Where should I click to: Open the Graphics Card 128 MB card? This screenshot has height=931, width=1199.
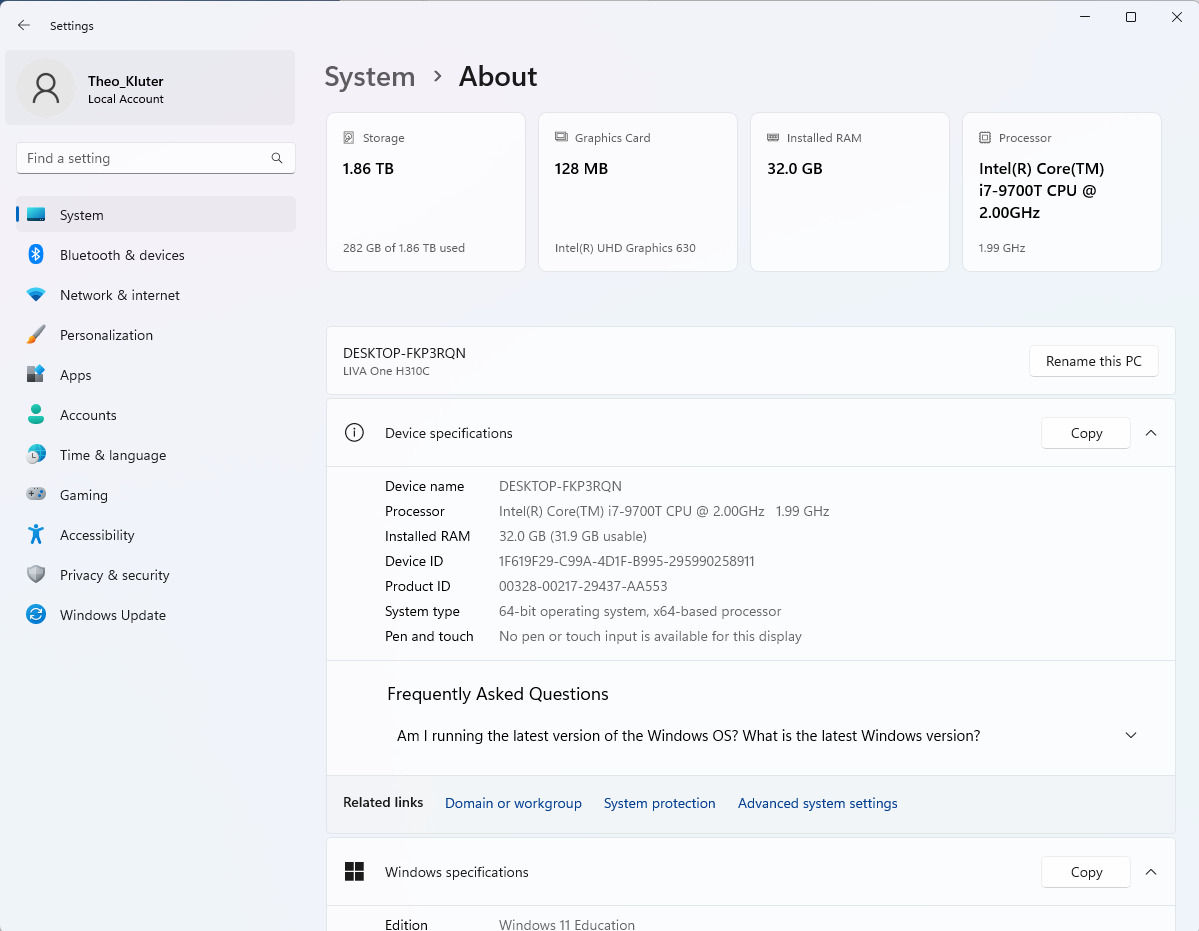click(x=638, y=192)
